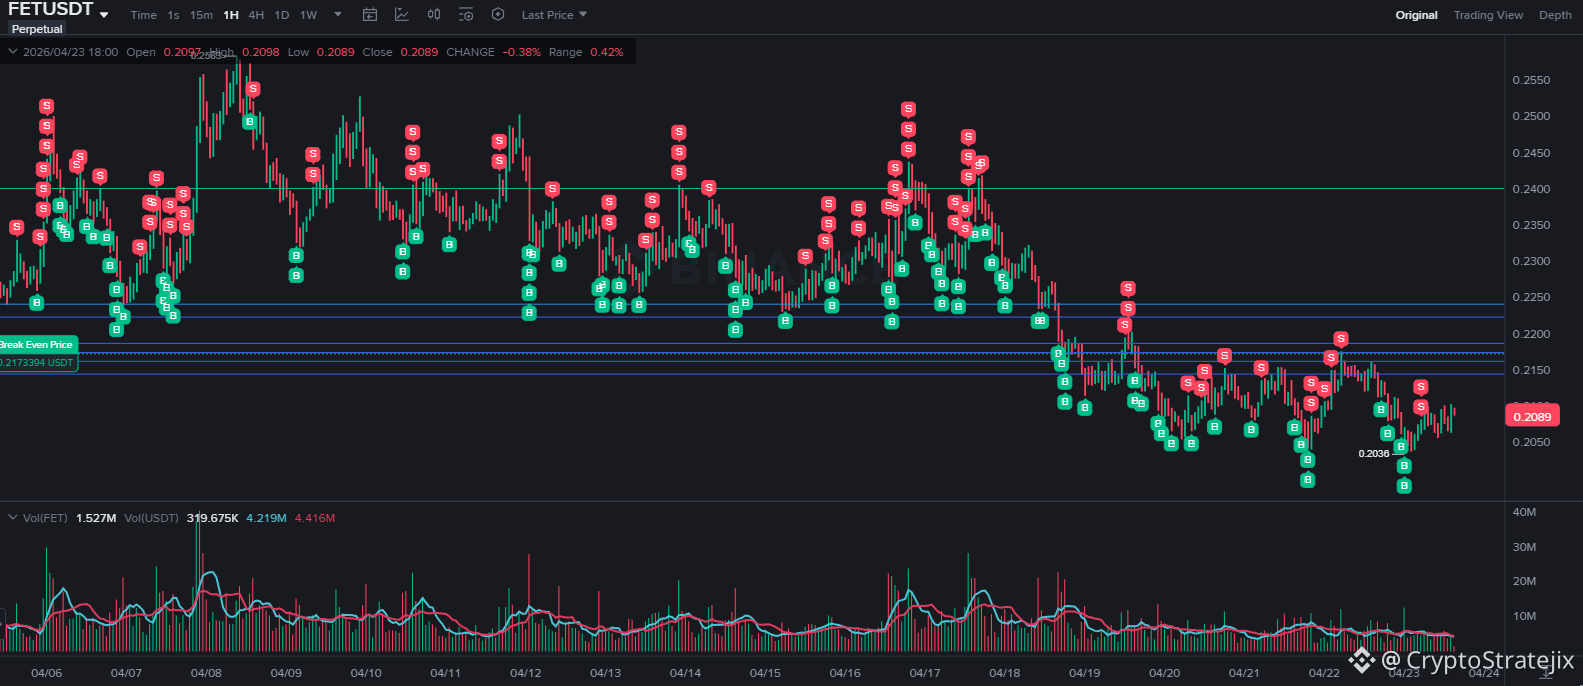Viewport: 1583px width, 686px height.
Task: Click the CHANGE -0.38% value
Action: pyautogui.click(x=522, y=52)
